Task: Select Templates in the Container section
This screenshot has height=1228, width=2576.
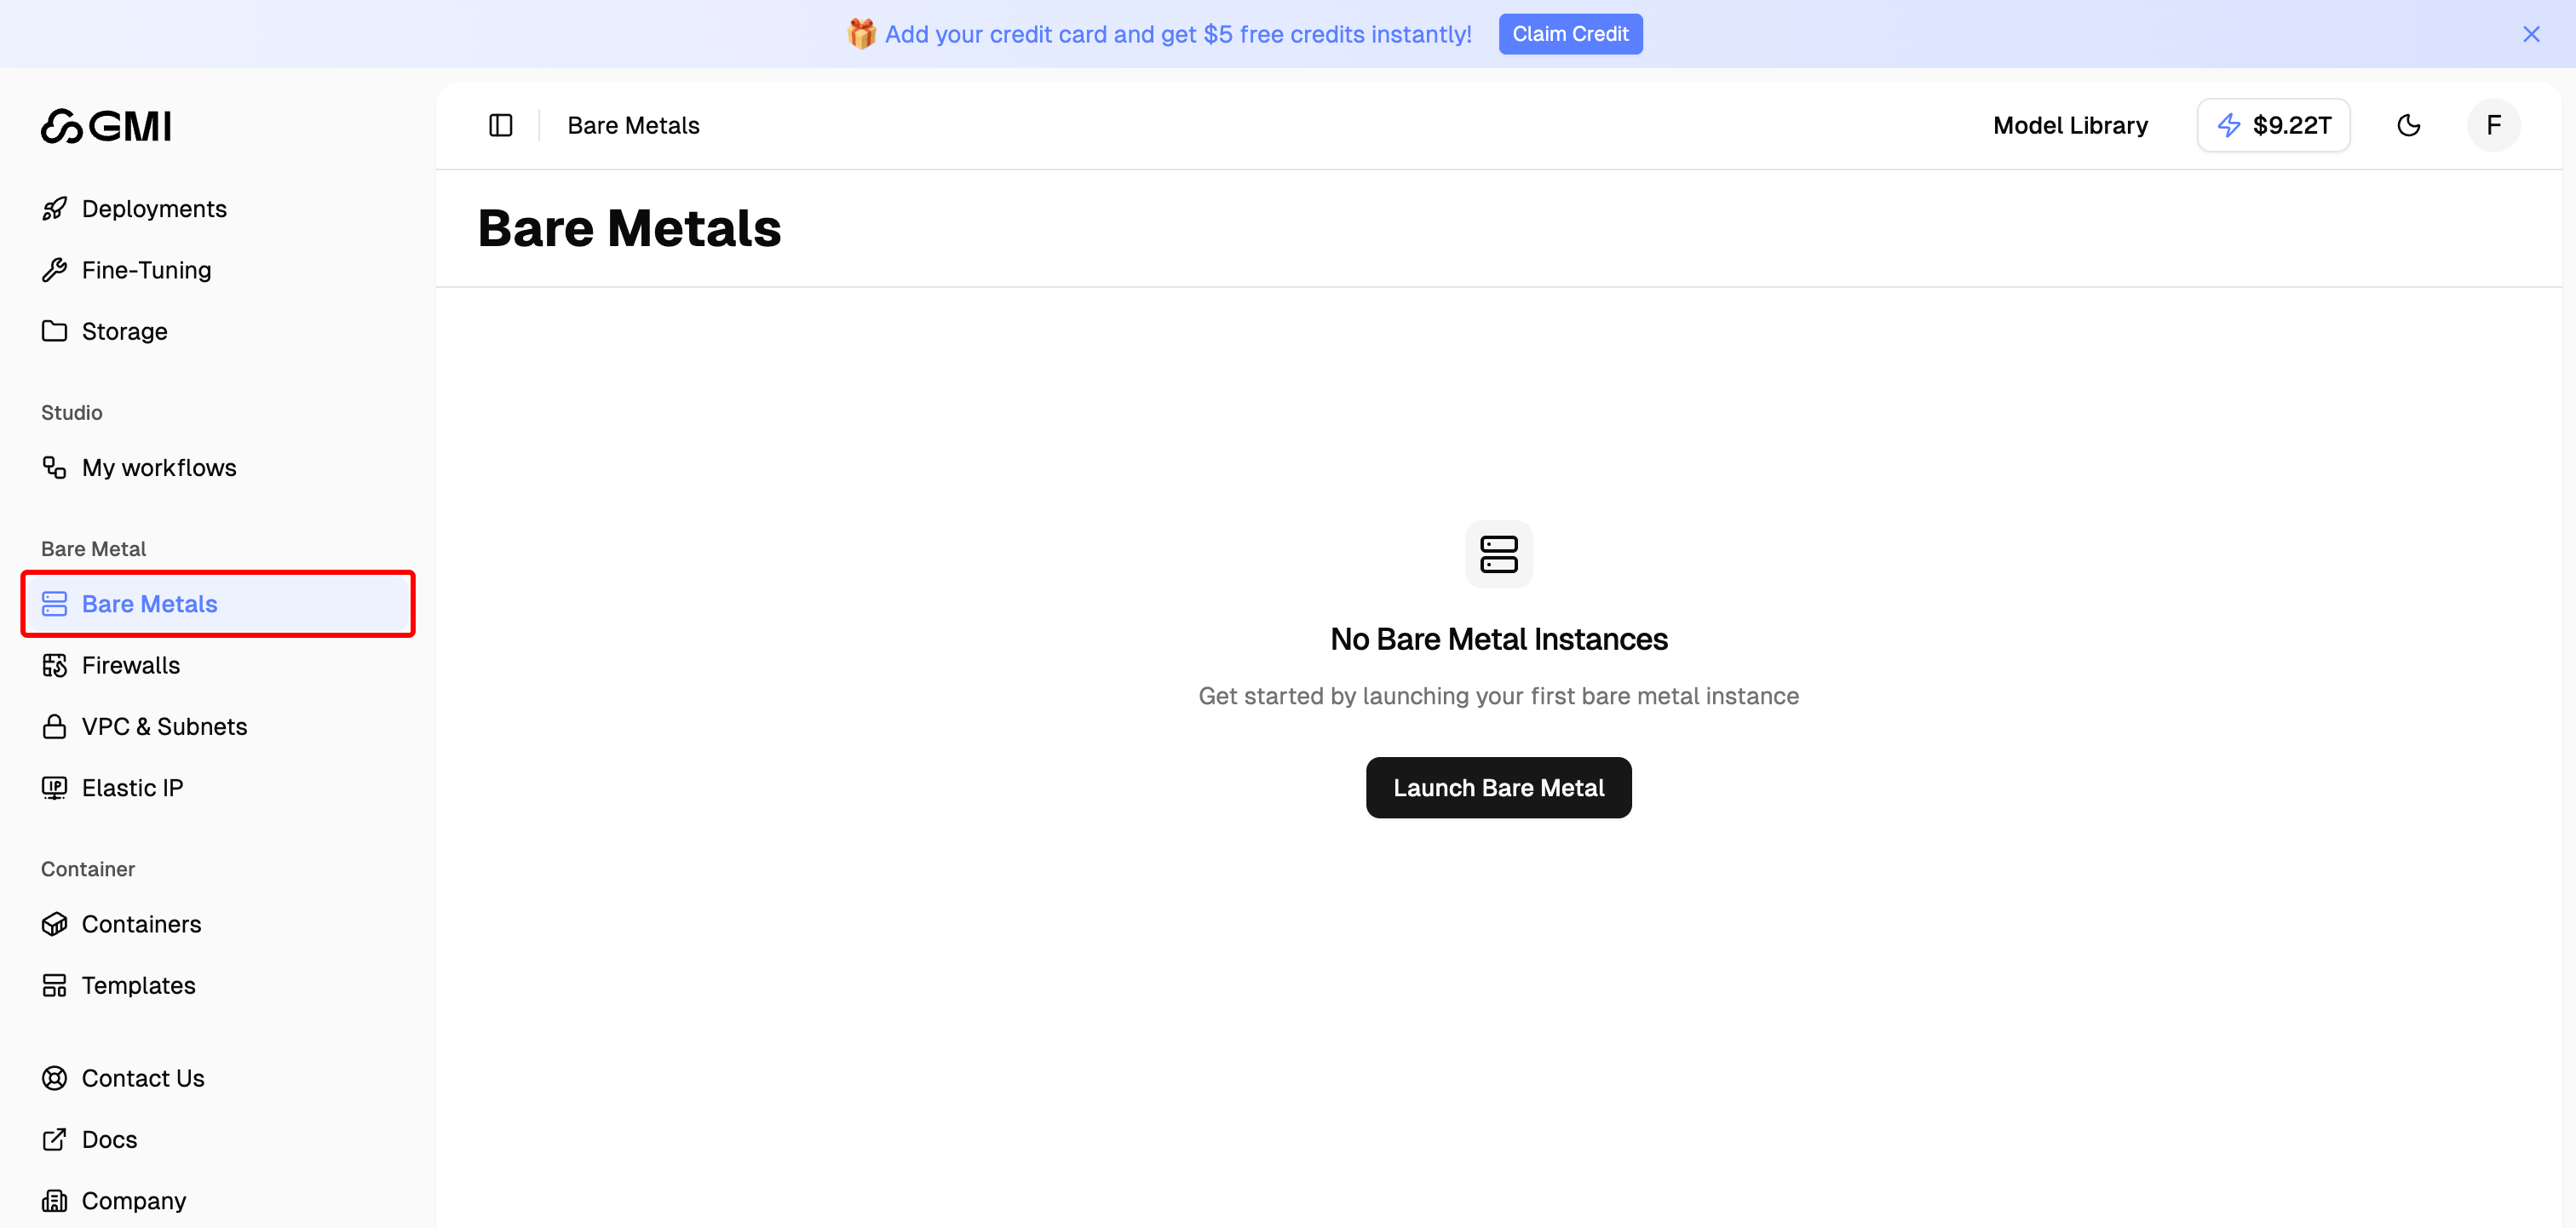Action: pyautogui.click(x=139, y=985)
